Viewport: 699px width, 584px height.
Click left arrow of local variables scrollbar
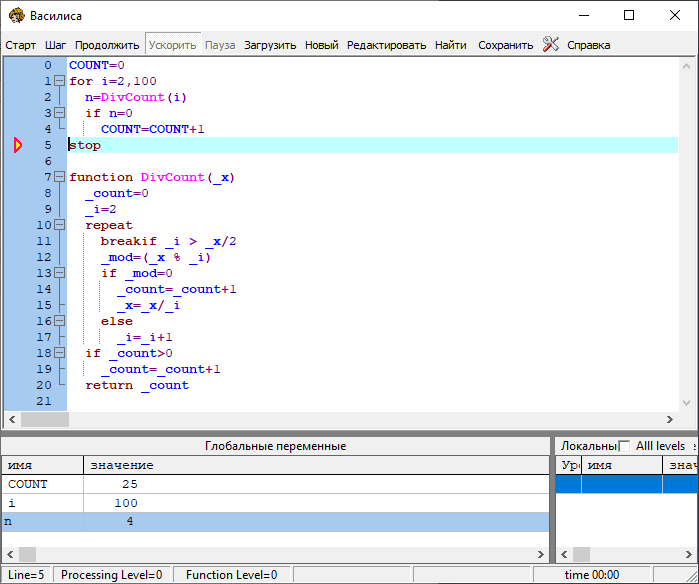tap(564, 554)
